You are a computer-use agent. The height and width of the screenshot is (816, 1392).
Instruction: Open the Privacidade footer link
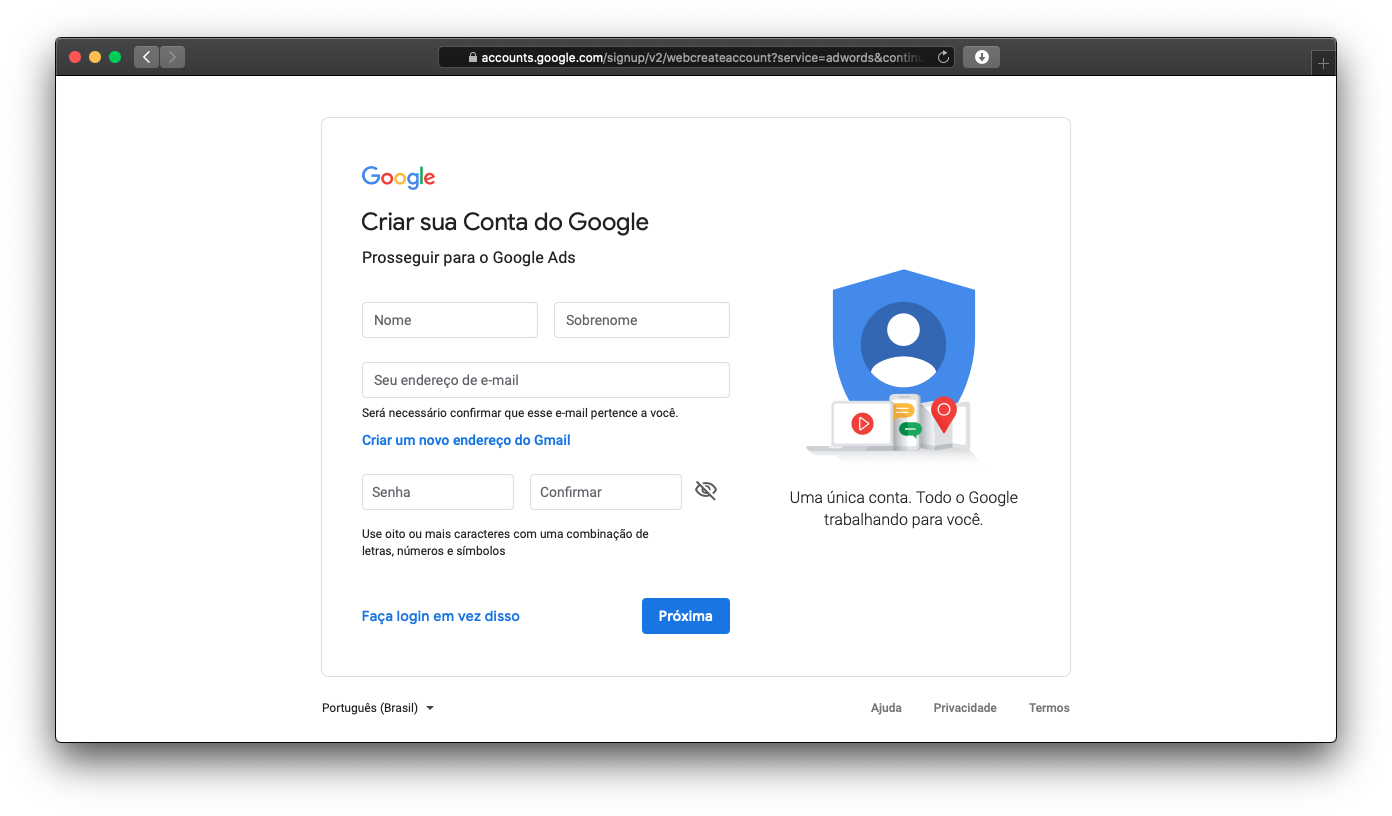click(965, 708)
